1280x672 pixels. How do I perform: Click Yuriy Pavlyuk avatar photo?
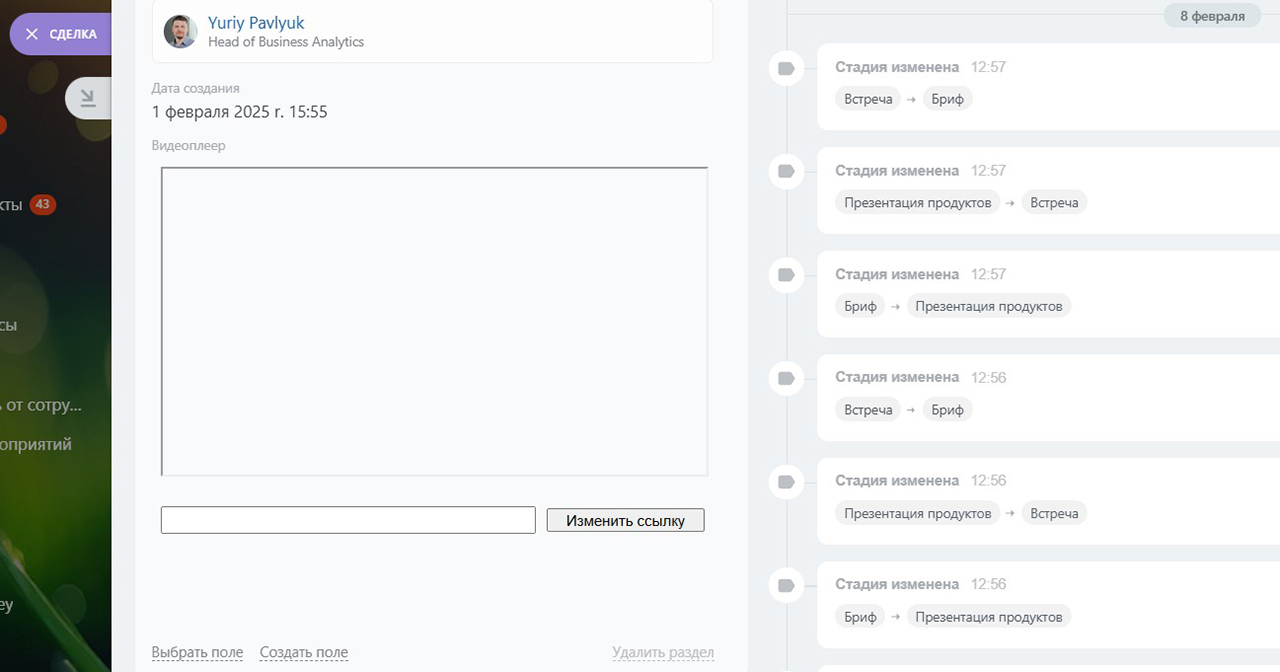point(181,32)
